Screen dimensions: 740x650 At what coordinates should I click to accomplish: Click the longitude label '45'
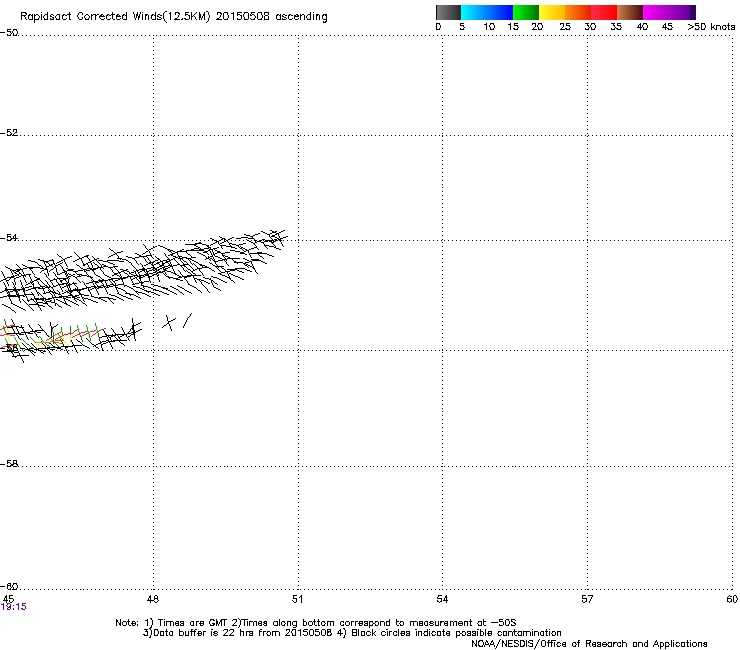pyautogui.click(x=8, y=599)
